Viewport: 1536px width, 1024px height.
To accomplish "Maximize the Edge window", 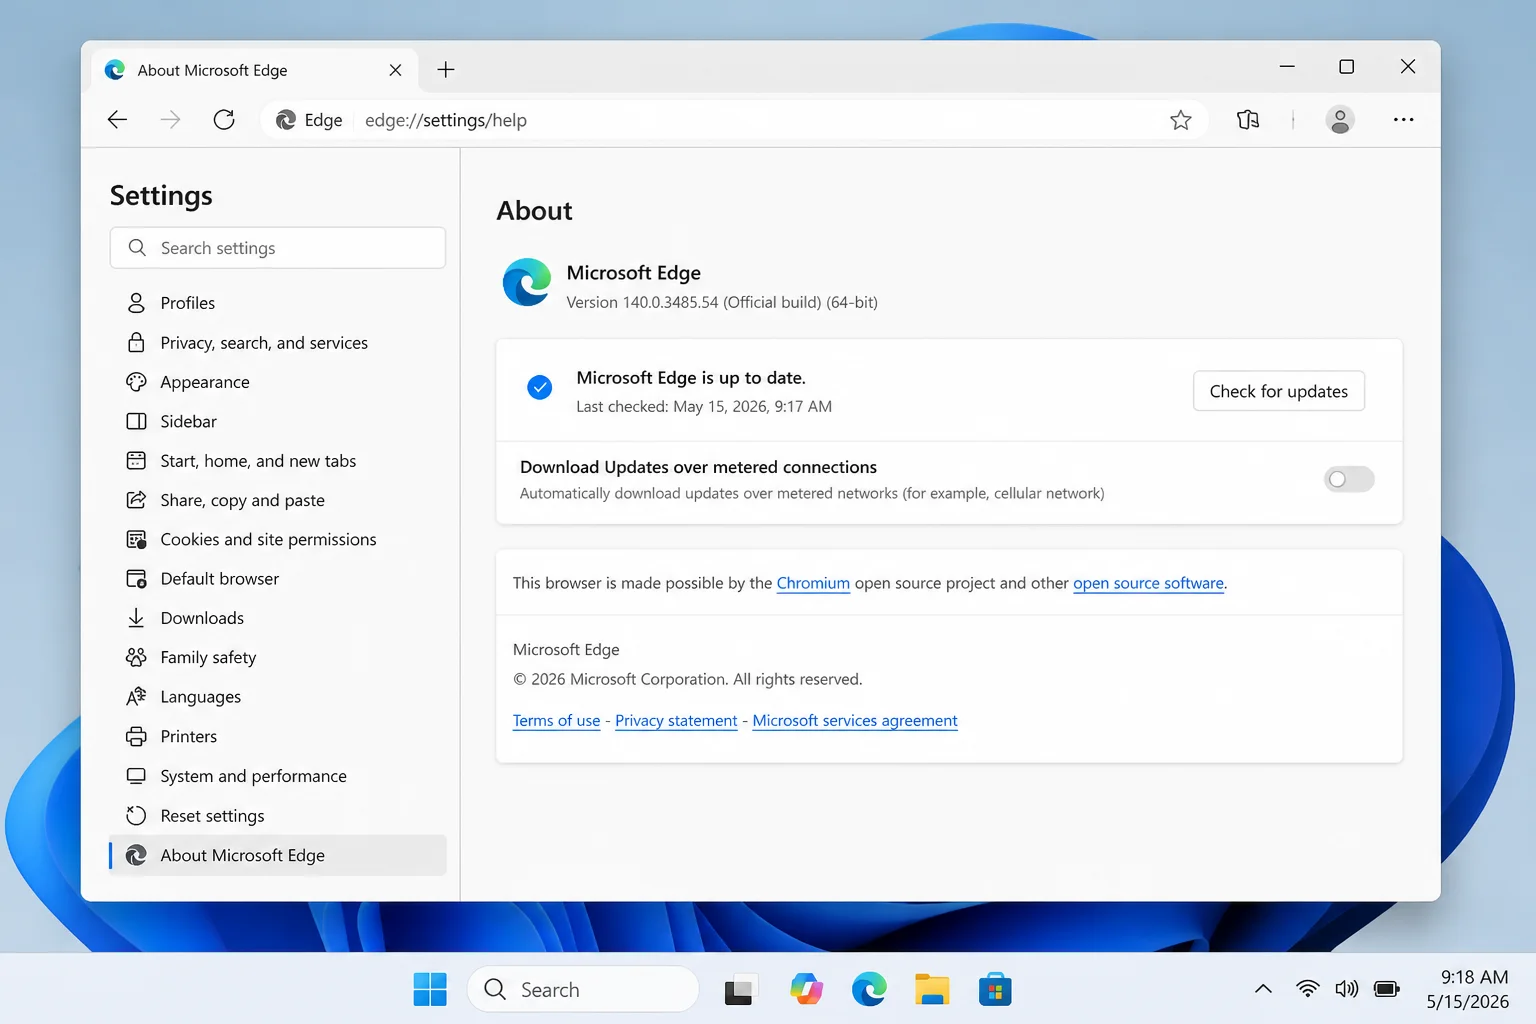I will tap(1347, 67).
